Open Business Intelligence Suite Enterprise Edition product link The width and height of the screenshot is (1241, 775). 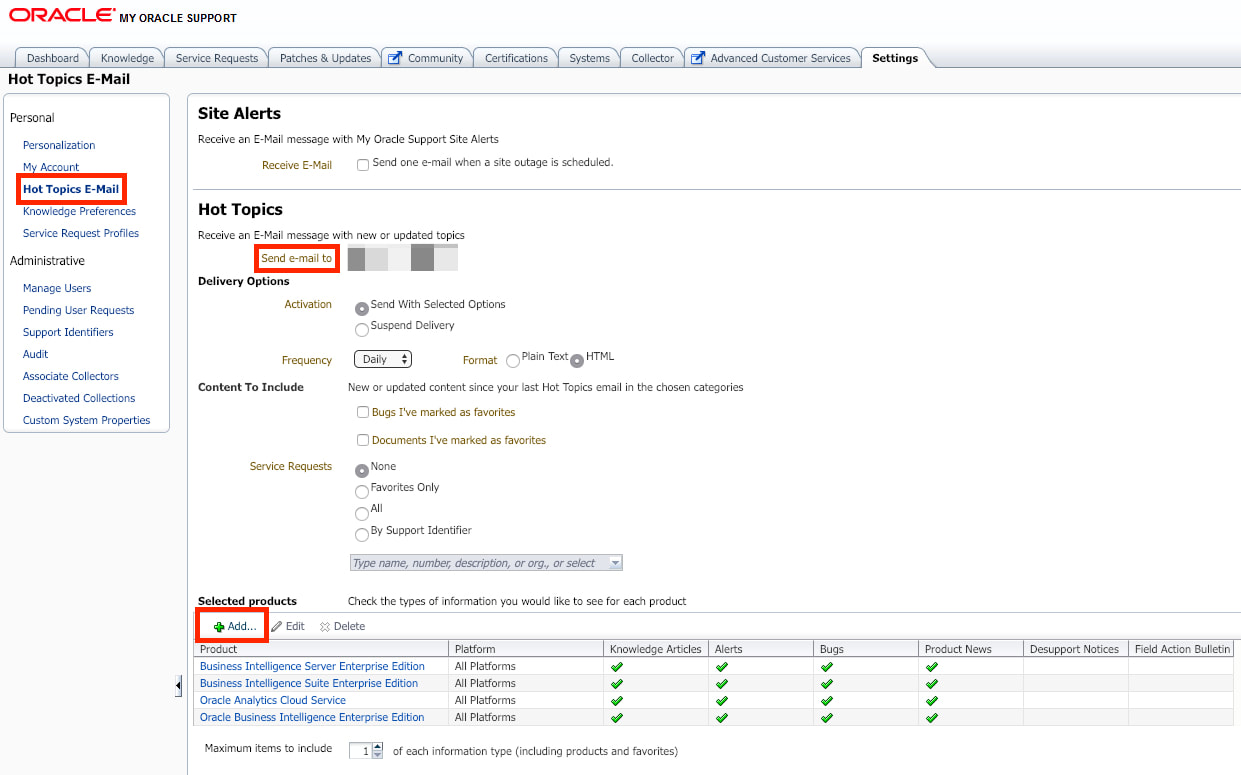[x=309, y=683]
